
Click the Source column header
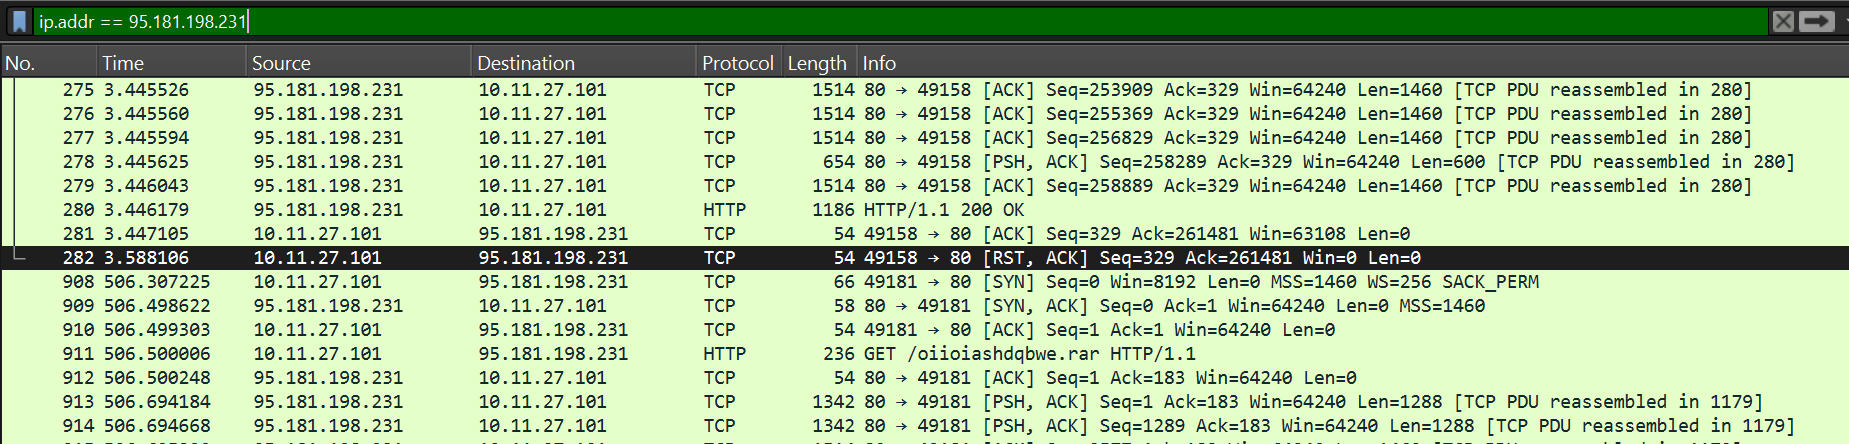click(359, 63)
